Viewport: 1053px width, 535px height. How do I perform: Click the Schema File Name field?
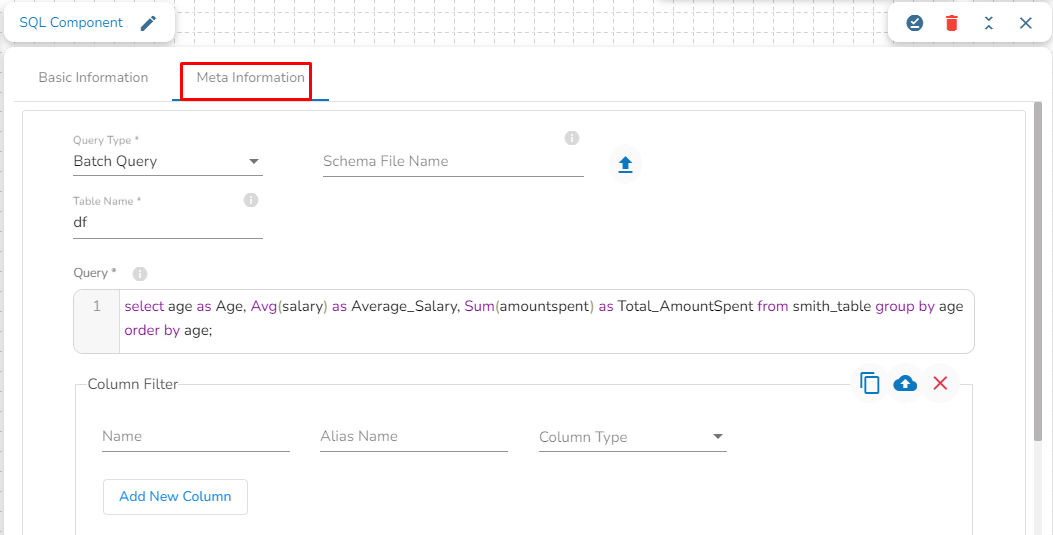pos(452,161)
